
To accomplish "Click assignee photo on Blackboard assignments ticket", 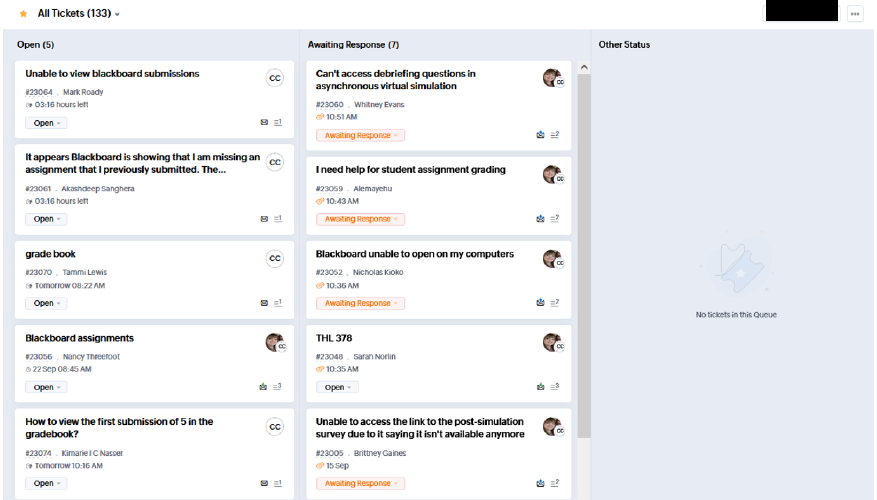I will tap(275, 343).
